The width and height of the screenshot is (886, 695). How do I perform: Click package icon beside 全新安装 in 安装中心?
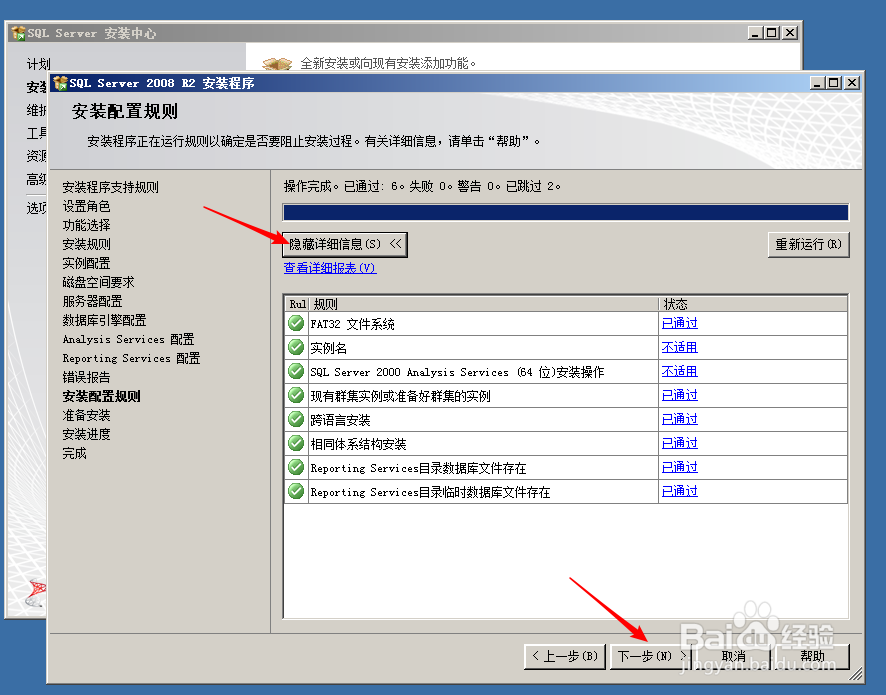(x=277, y=63)
